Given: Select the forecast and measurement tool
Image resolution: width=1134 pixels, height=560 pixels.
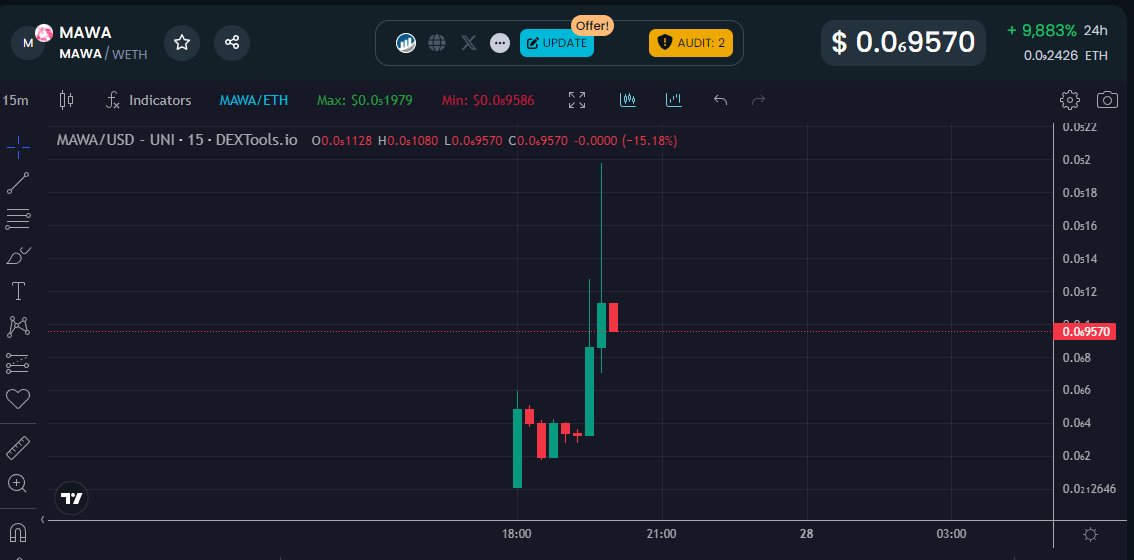Looking at the screenshot, I should tap(18, 363).
